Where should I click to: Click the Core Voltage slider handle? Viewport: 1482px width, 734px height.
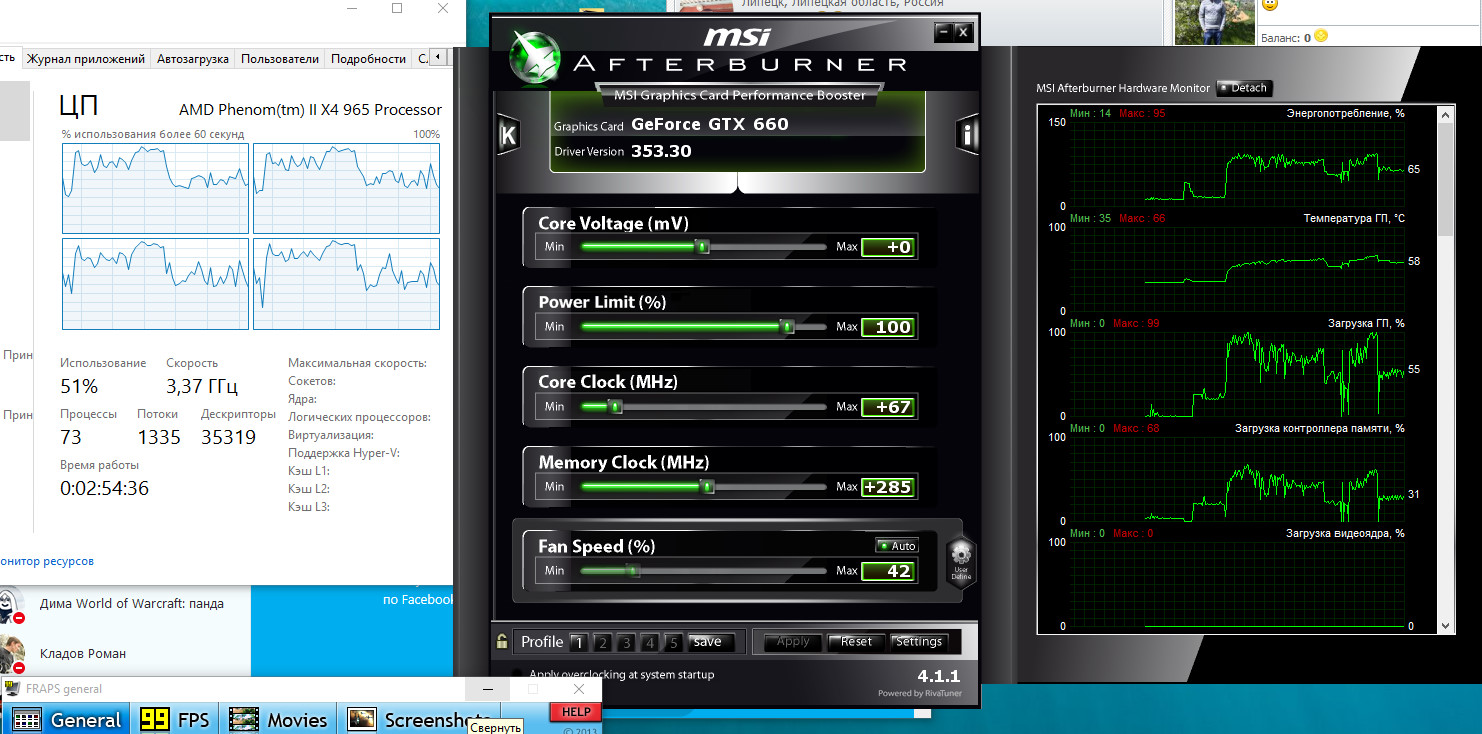pos(703,247)
